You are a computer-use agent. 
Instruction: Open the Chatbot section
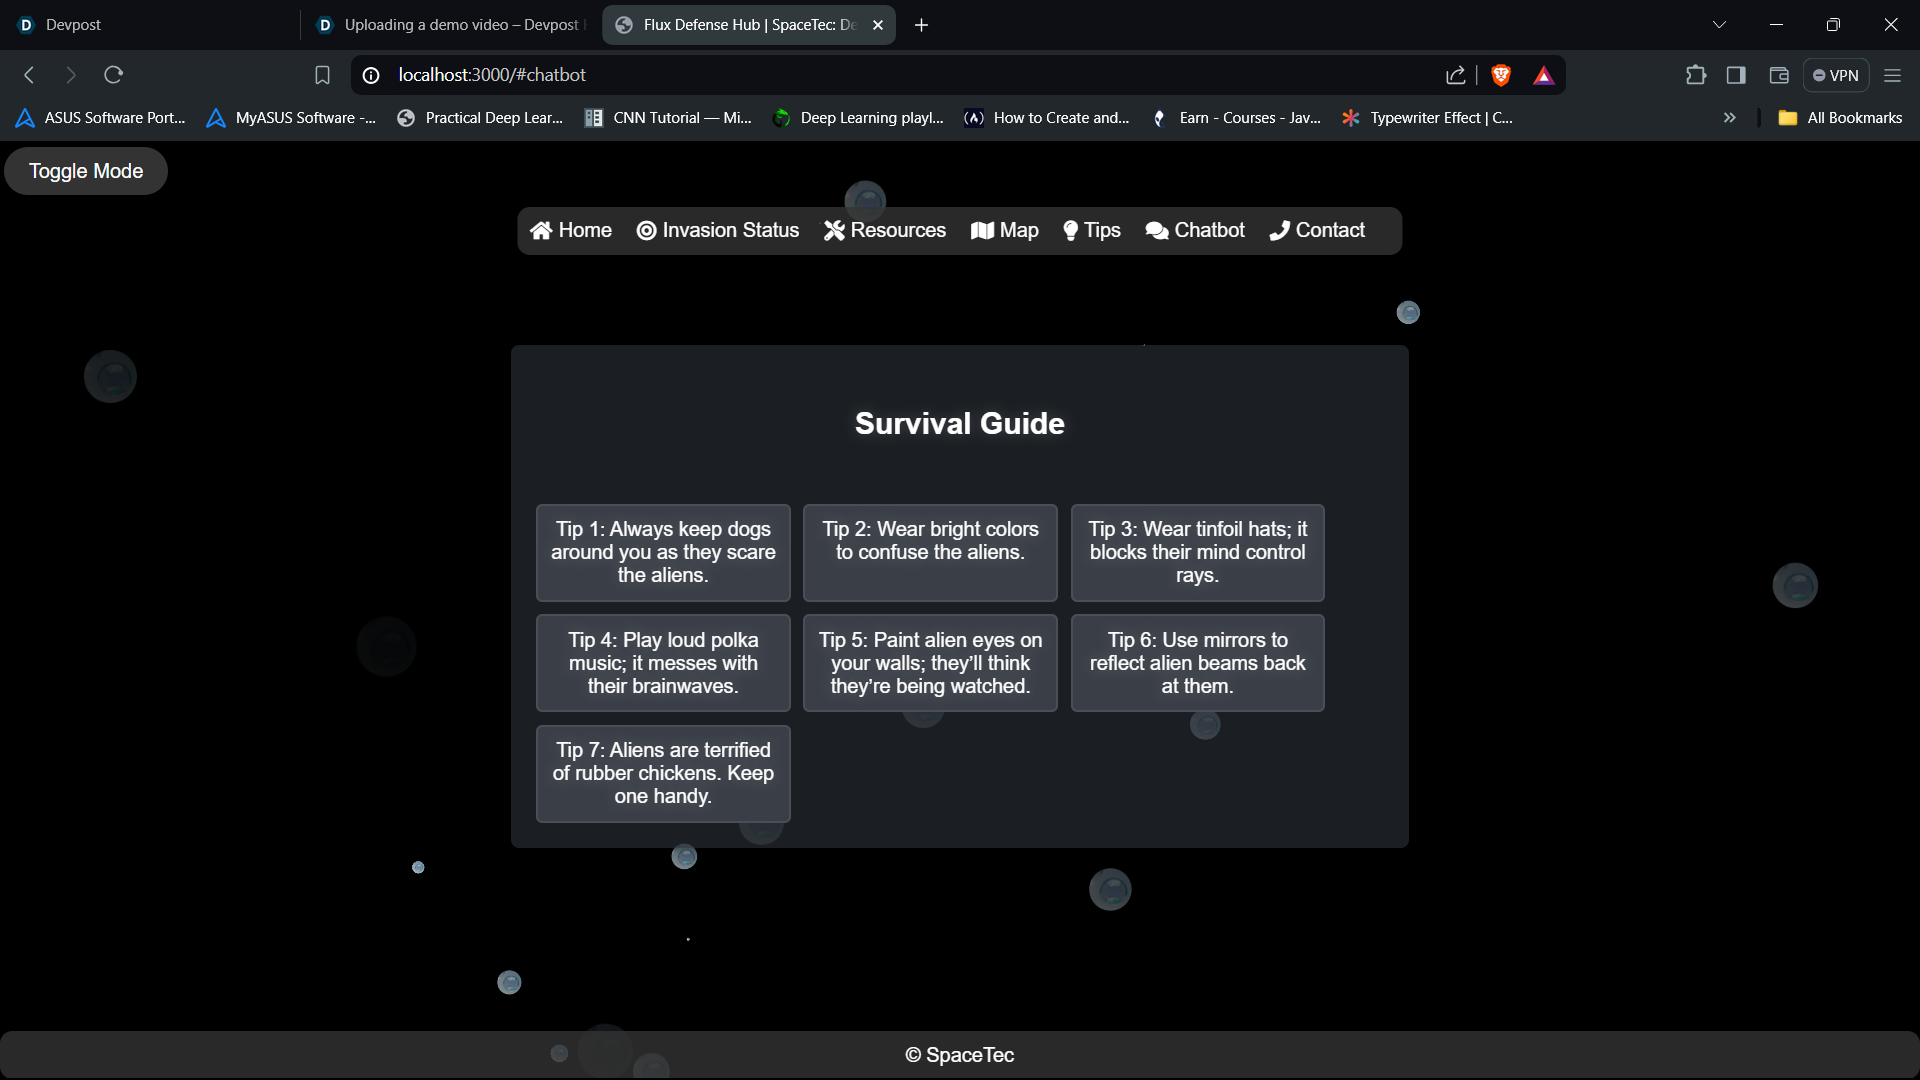[1195, 231]
